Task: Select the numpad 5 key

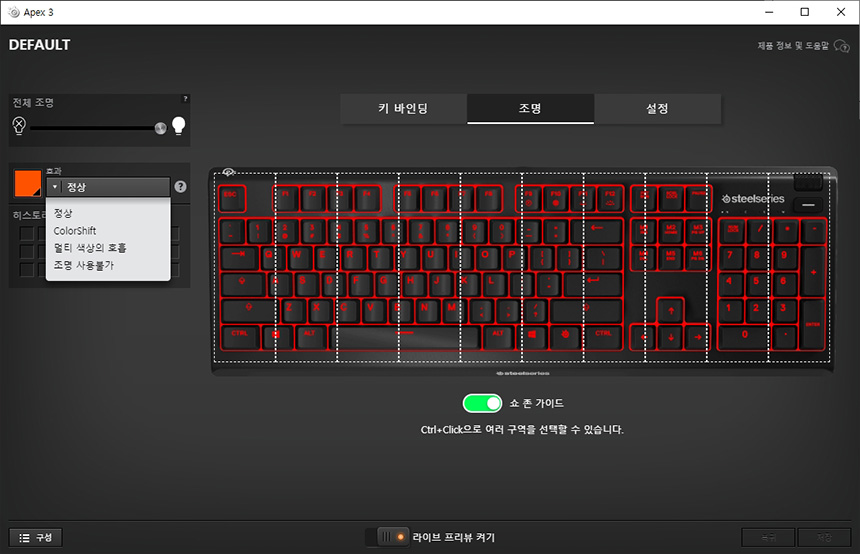Action: click(x=756, y=284)
